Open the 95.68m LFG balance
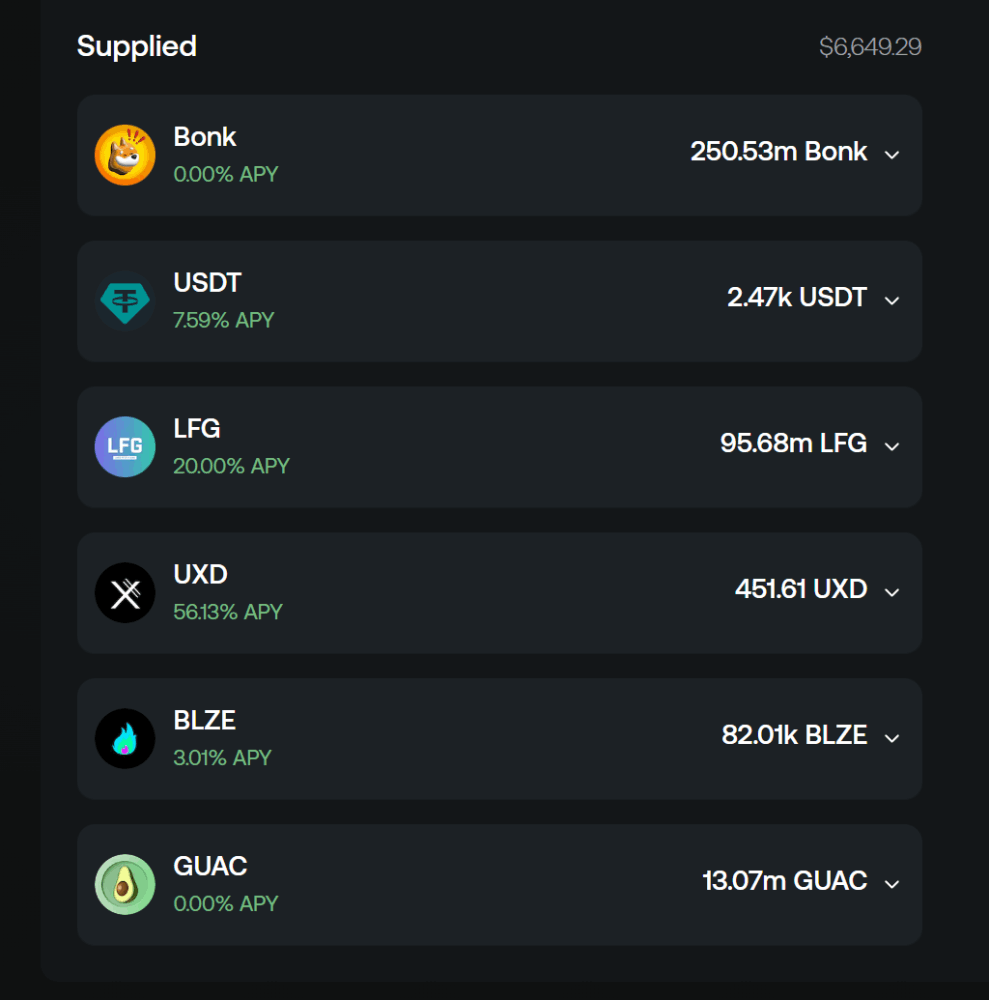989x1000 pixels. pos(793,443)
